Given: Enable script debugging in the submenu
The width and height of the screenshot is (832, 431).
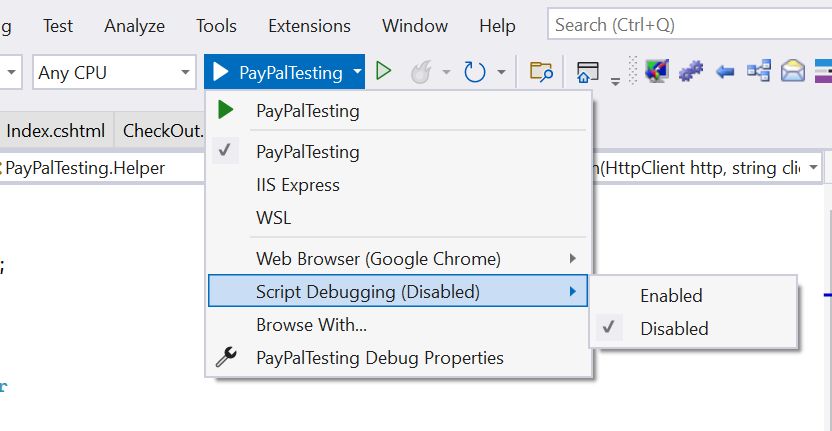Looking at the screenshot, I should [x=693, y=296].
